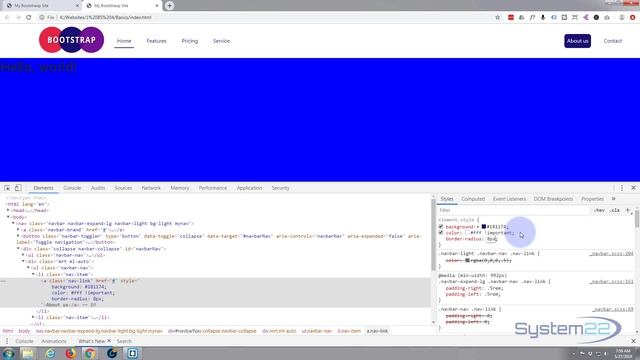Open a new browser tab with plus

point(169,6)
